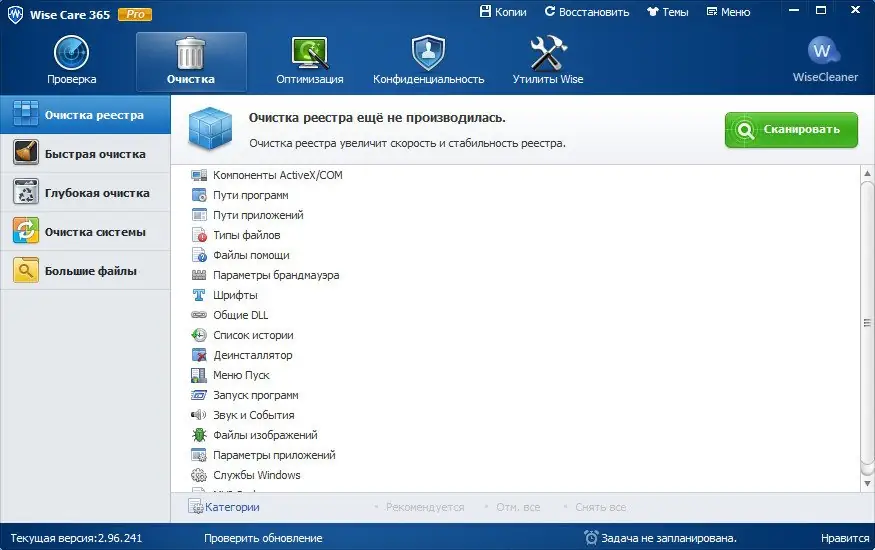The width and height of the screenshot is (875, 550).
Task: Click the Шрифты letter T icon
Action: coord(199,295)
